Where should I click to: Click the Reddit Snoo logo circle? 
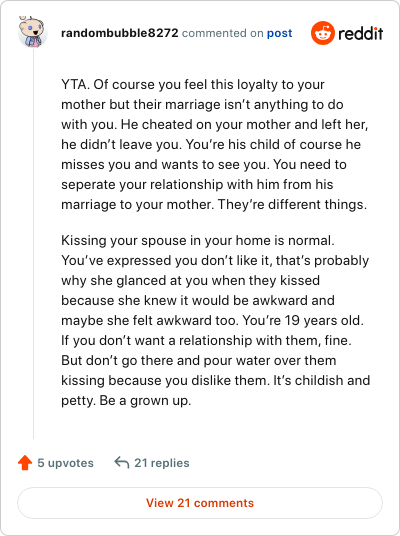(322, 33)
